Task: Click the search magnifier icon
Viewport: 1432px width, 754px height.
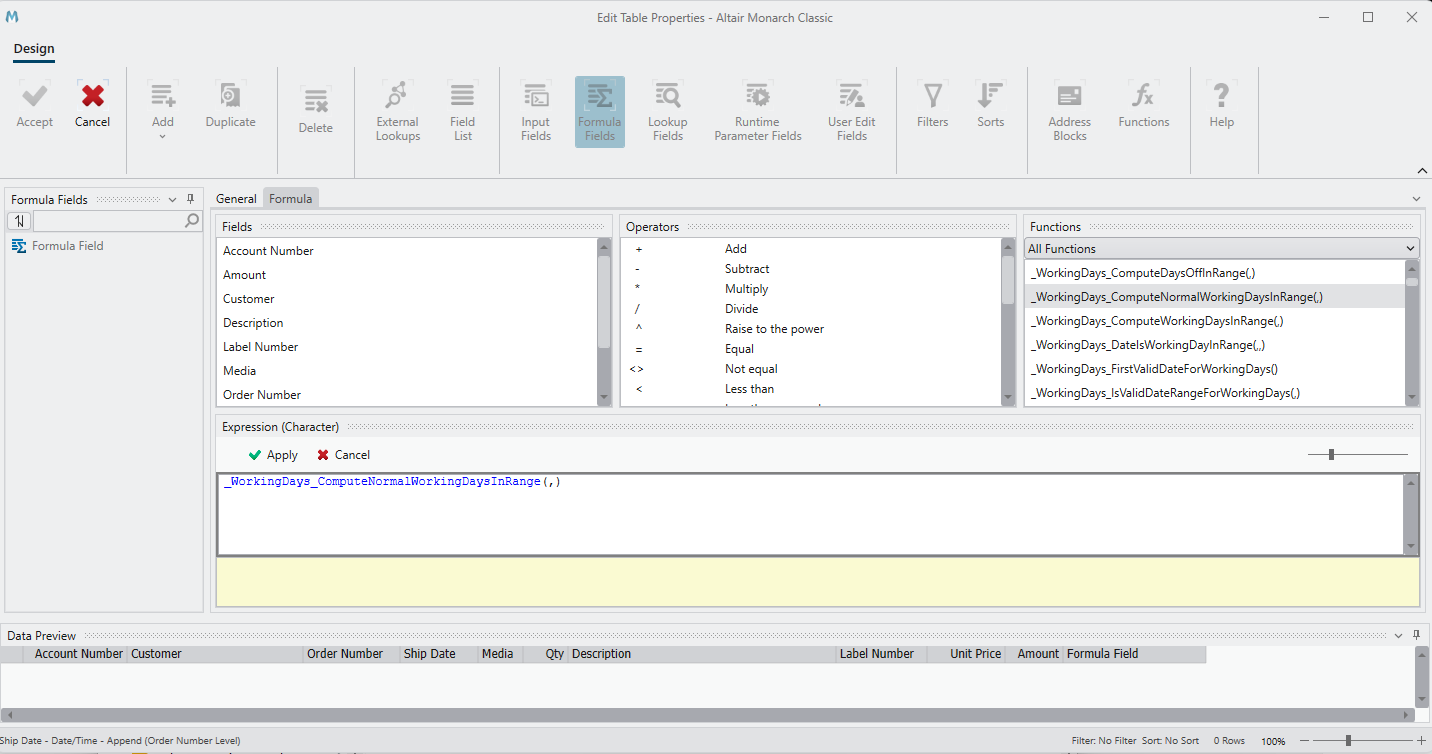Action: pyautogui.click(x=192, y=221)
